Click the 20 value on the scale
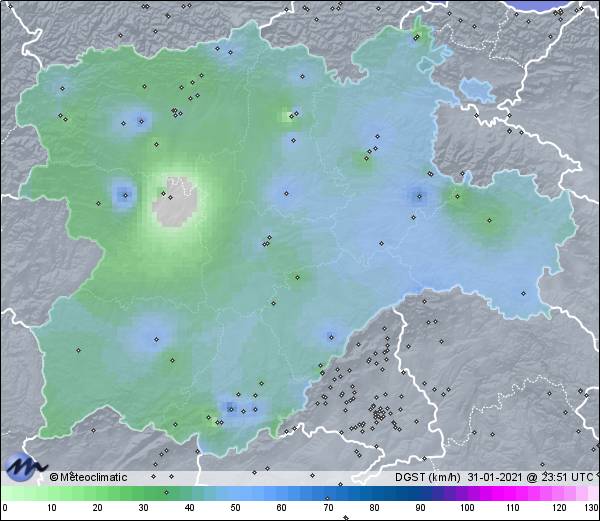600x521 pixels. tap(97, 508)
